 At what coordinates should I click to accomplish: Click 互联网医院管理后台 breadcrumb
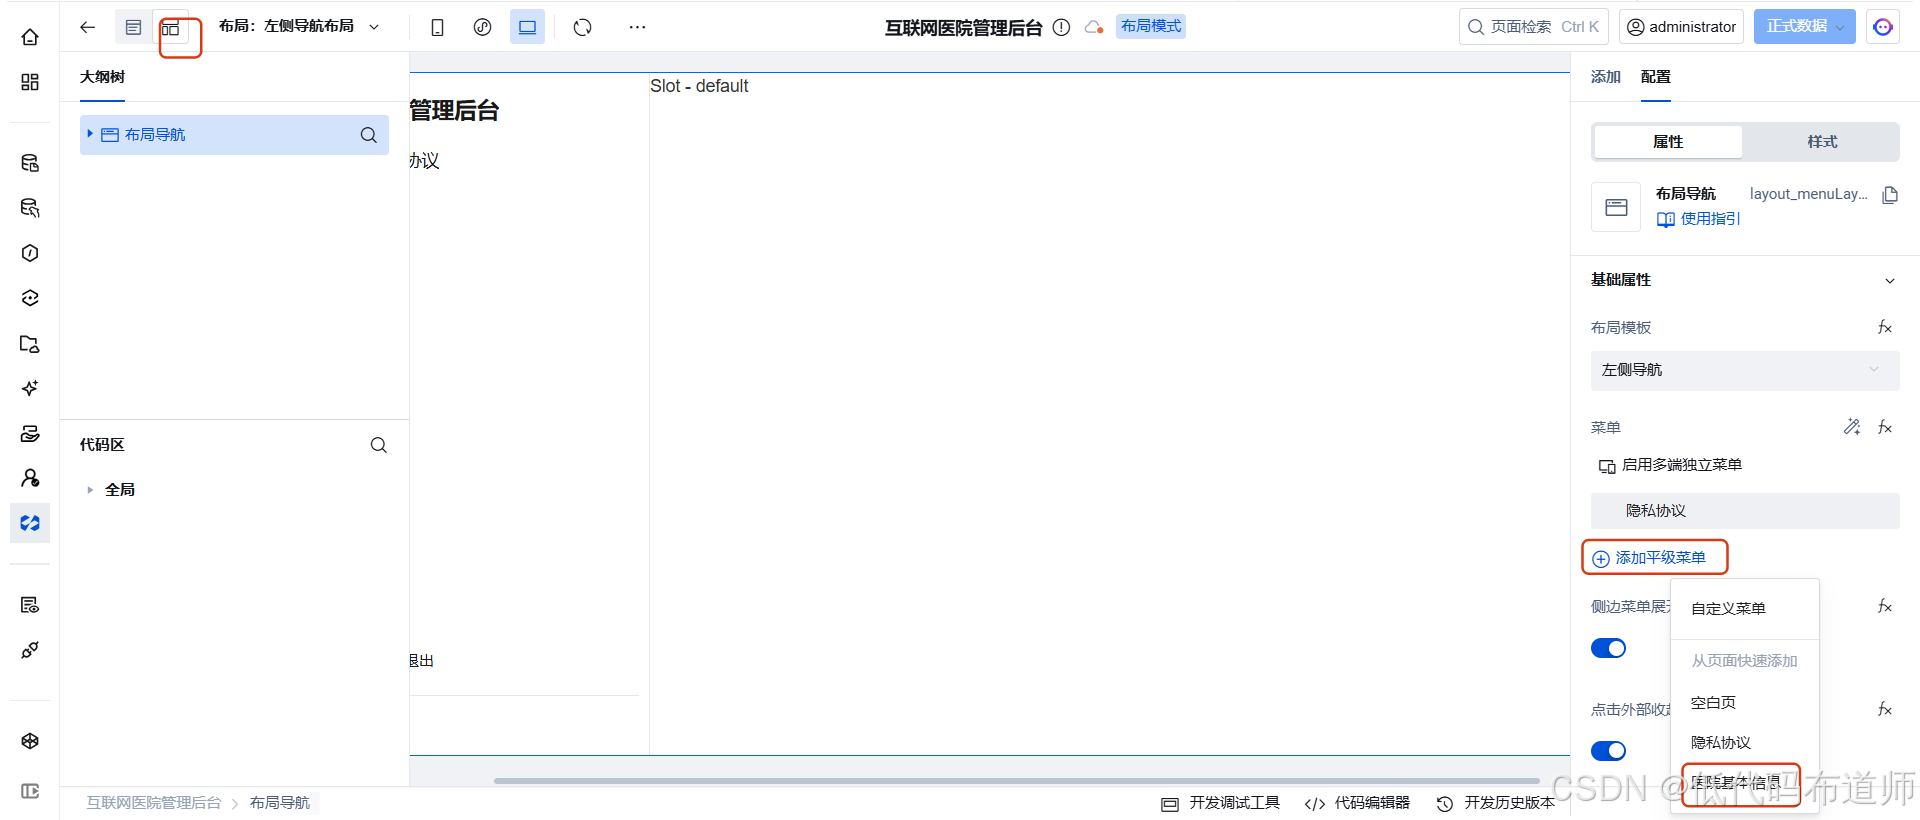click(154, 803)
